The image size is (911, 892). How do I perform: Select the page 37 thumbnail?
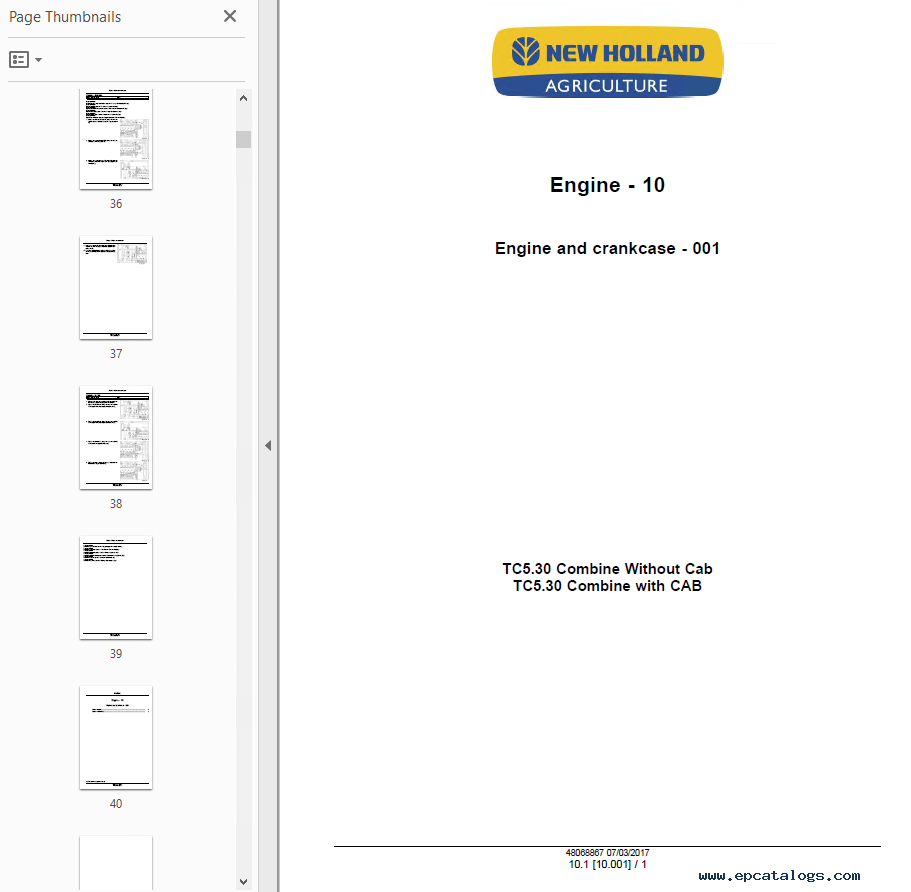tap(116, 288)
